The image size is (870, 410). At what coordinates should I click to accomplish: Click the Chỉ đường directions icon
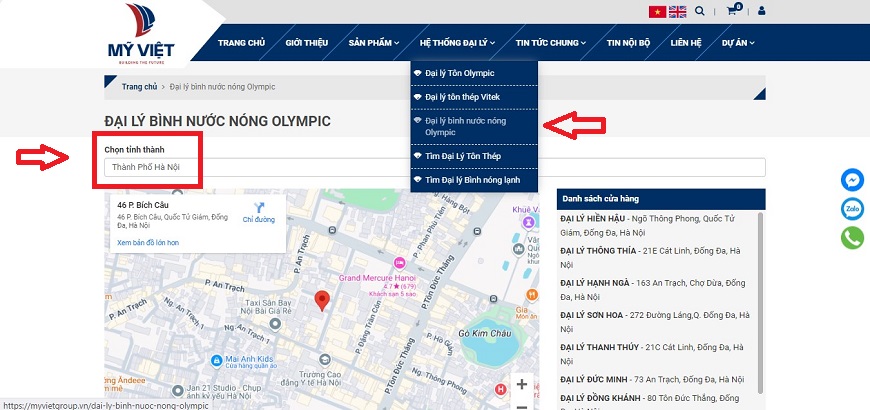point(259,207)
